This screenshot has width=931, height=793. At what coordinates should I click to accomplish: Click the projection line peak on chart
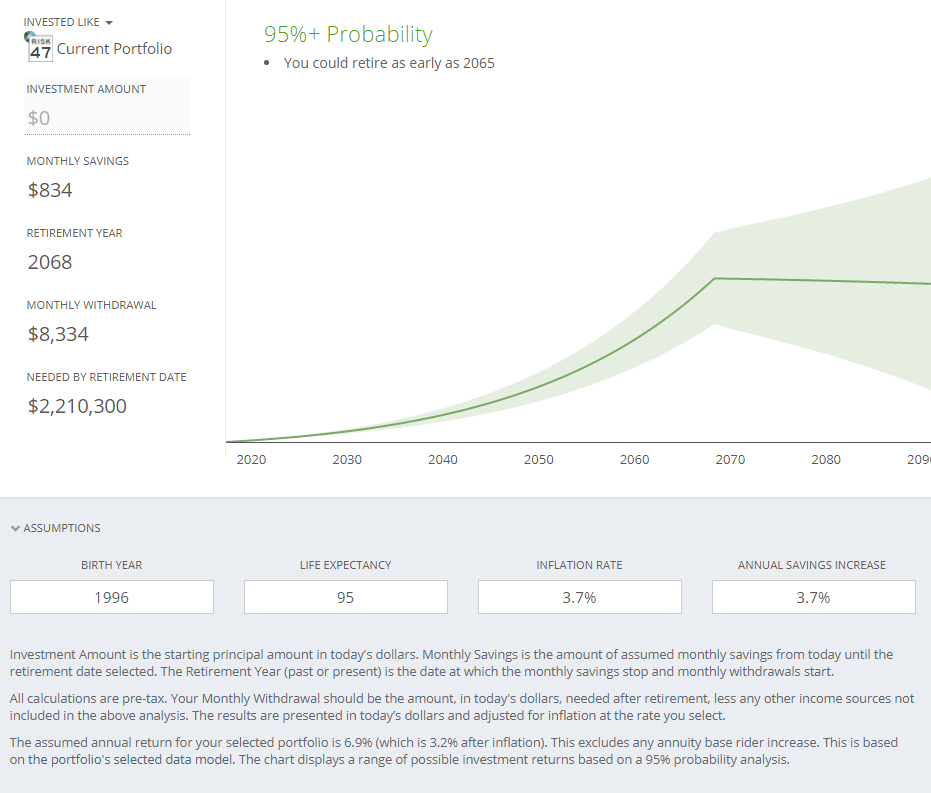click(714, 278)
